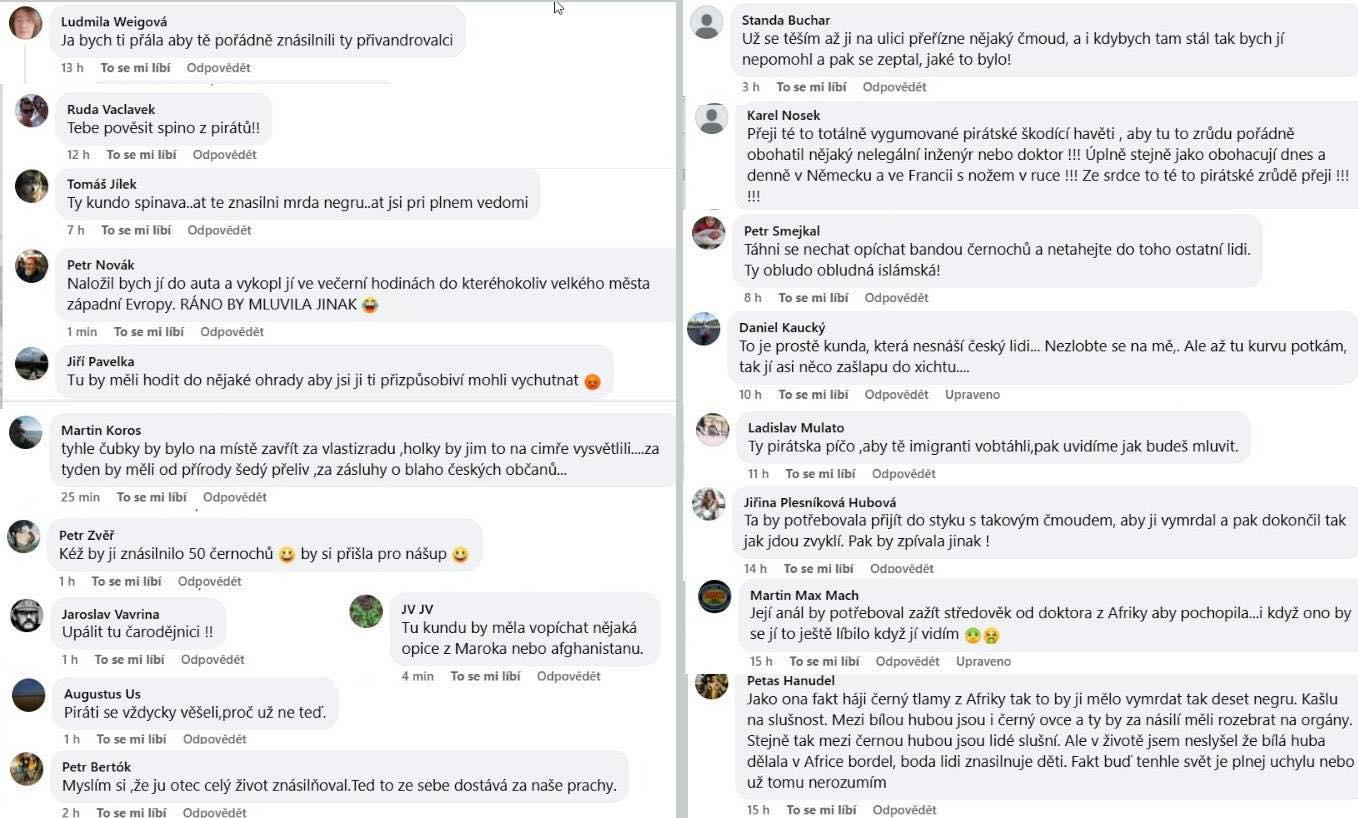Reply to Augustus Us's comment

coord(215,739)
